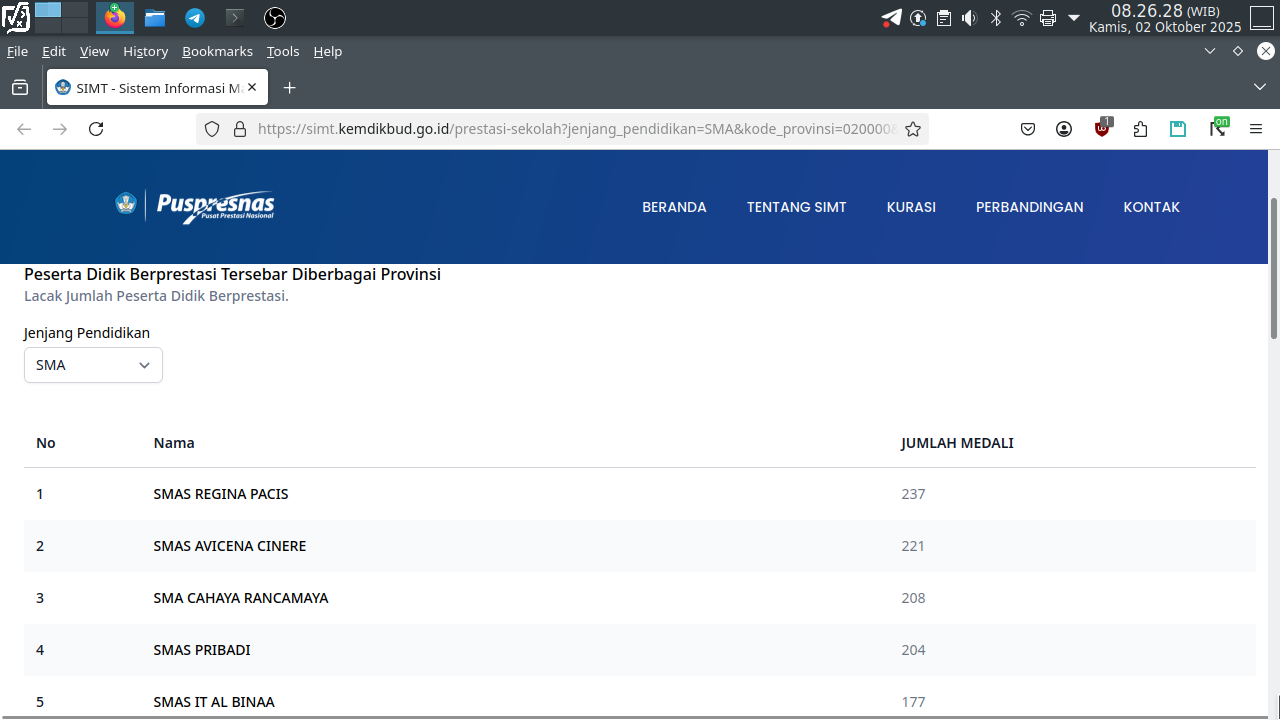
Task: Save to Pocket from the toolbar
Action: (1027, 129)
